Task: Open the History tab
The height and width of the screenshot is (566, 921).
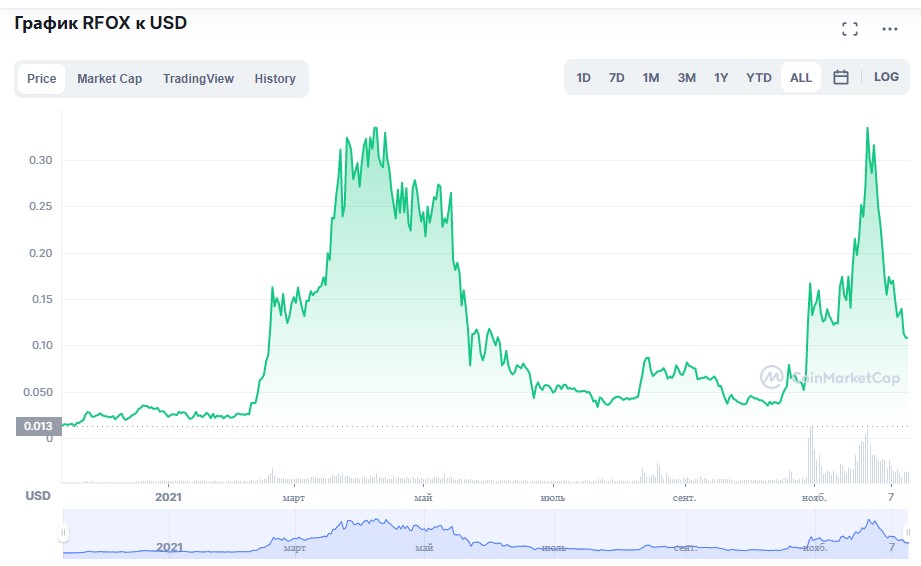Action: click(275, 79)
